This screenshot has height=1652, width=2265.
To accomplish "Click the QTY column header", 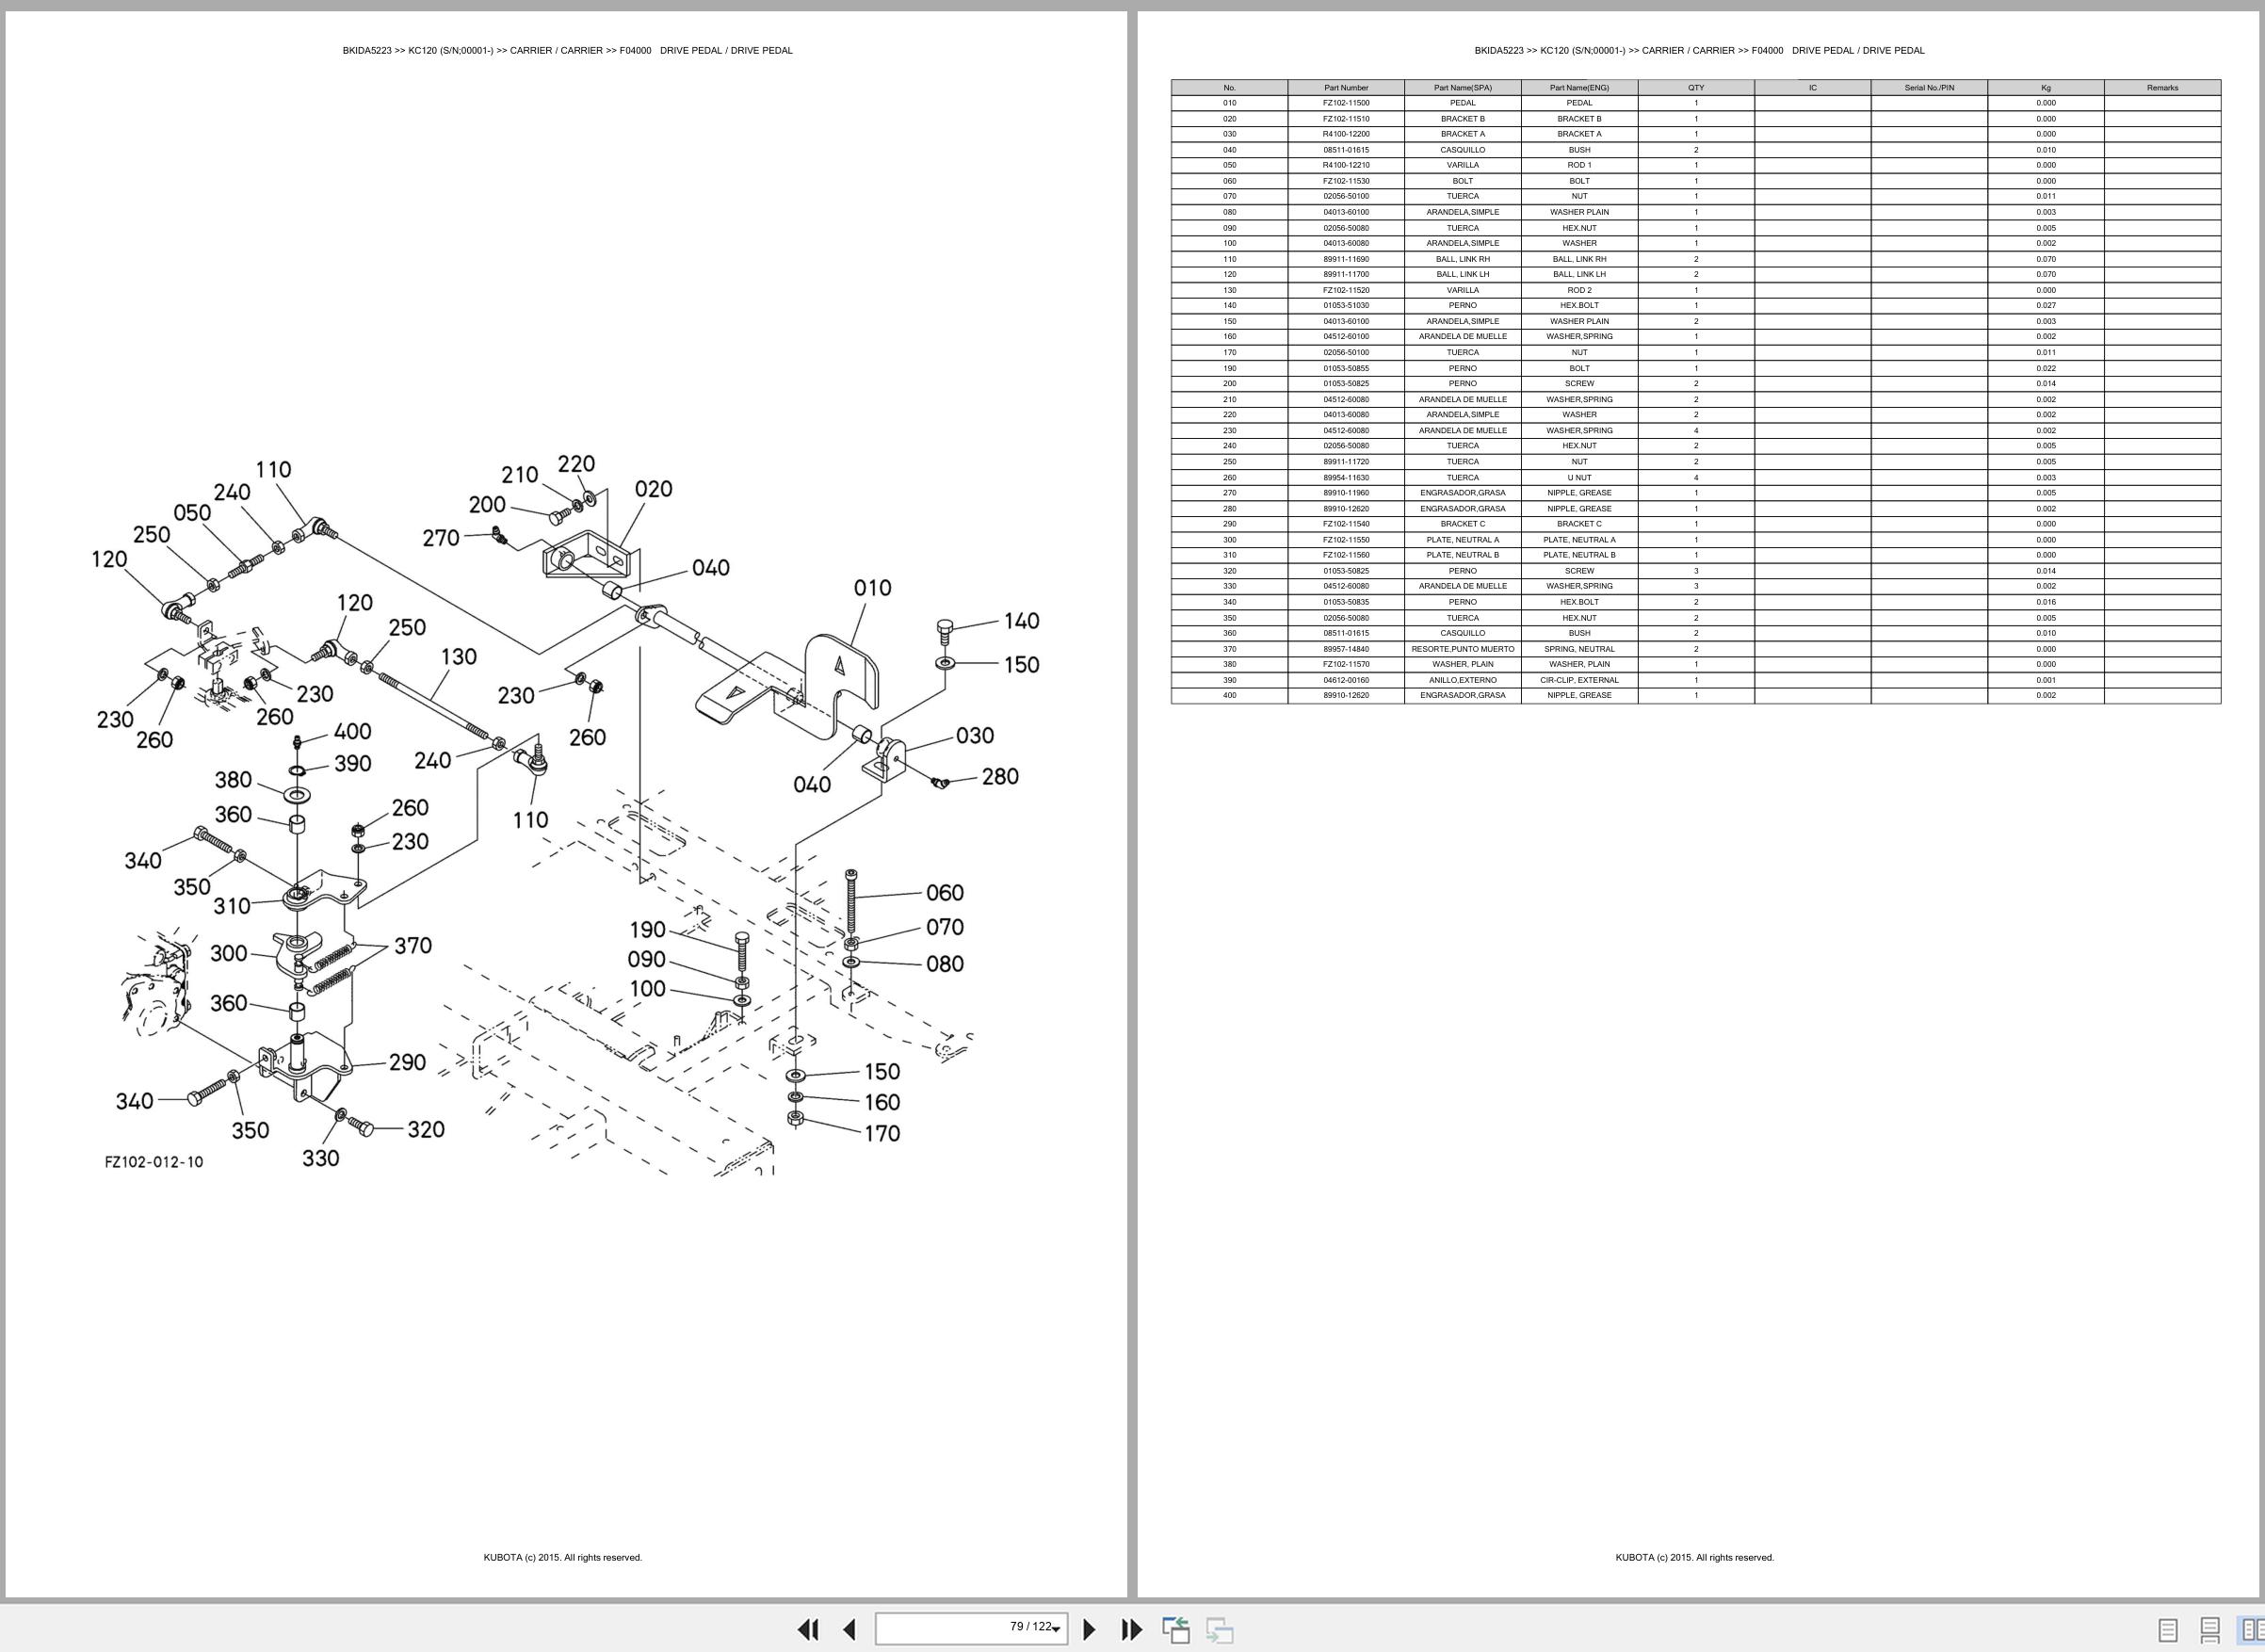I will [1696, 88].
